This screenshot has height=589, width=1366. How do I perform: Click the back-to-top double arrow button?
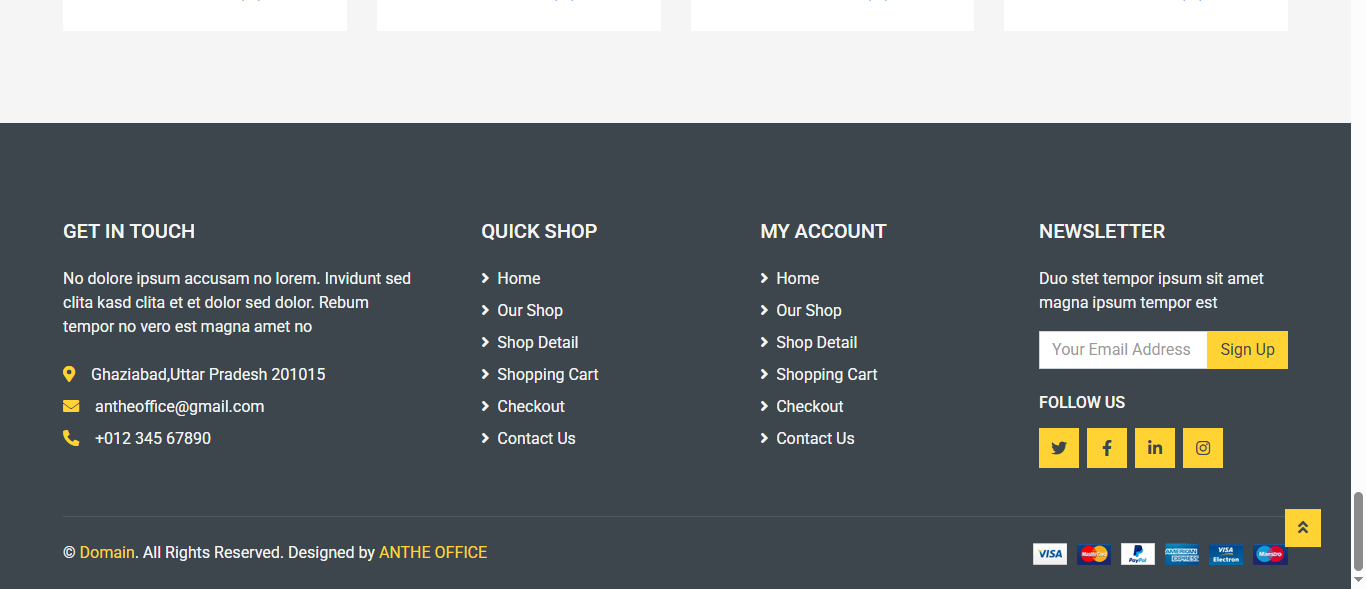point(1302,528)
